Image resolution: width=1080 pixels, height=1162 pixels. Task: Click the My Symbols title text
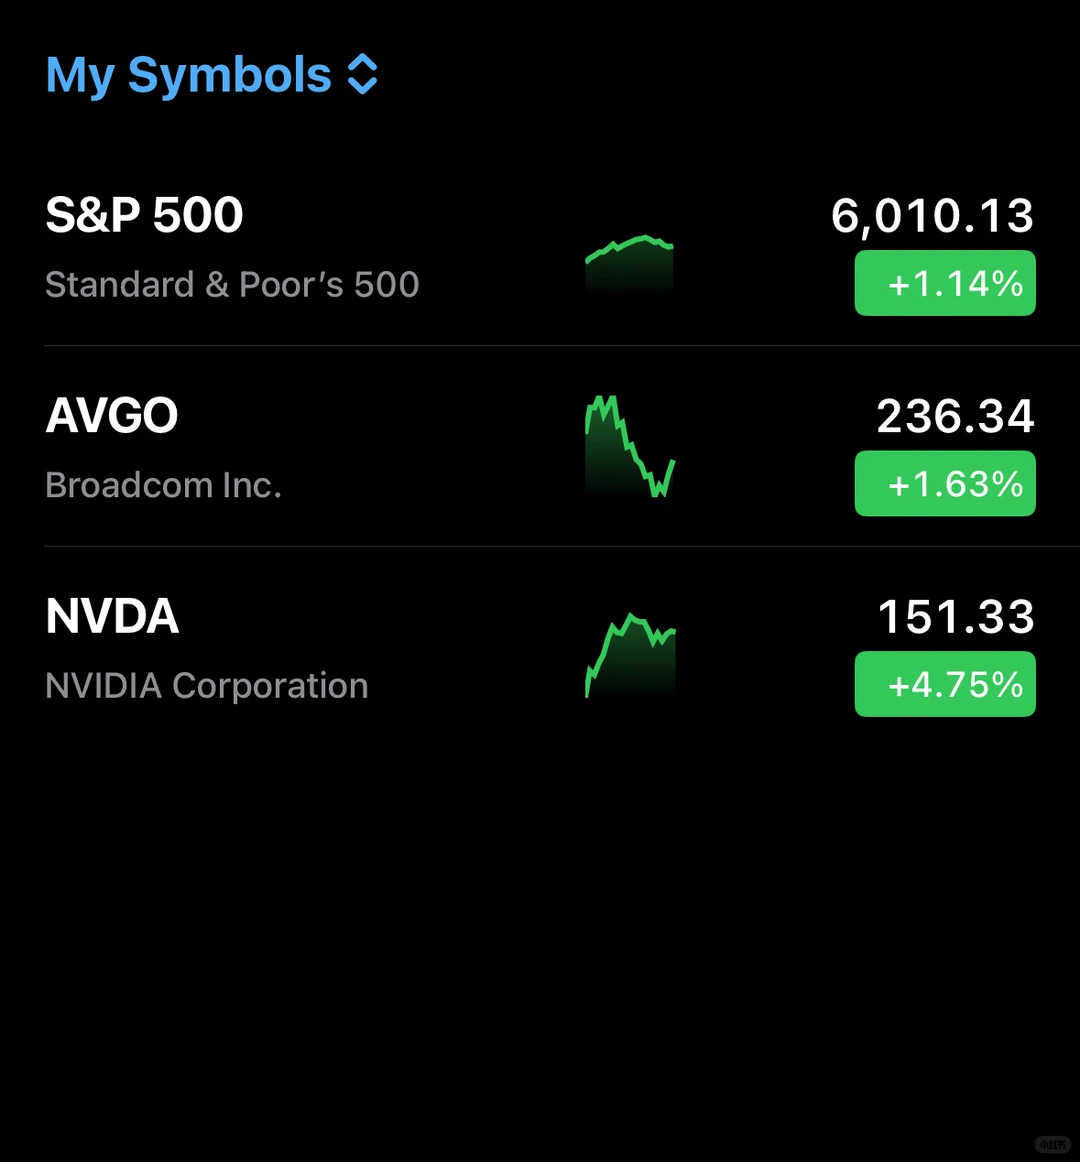tap(188, 76)
